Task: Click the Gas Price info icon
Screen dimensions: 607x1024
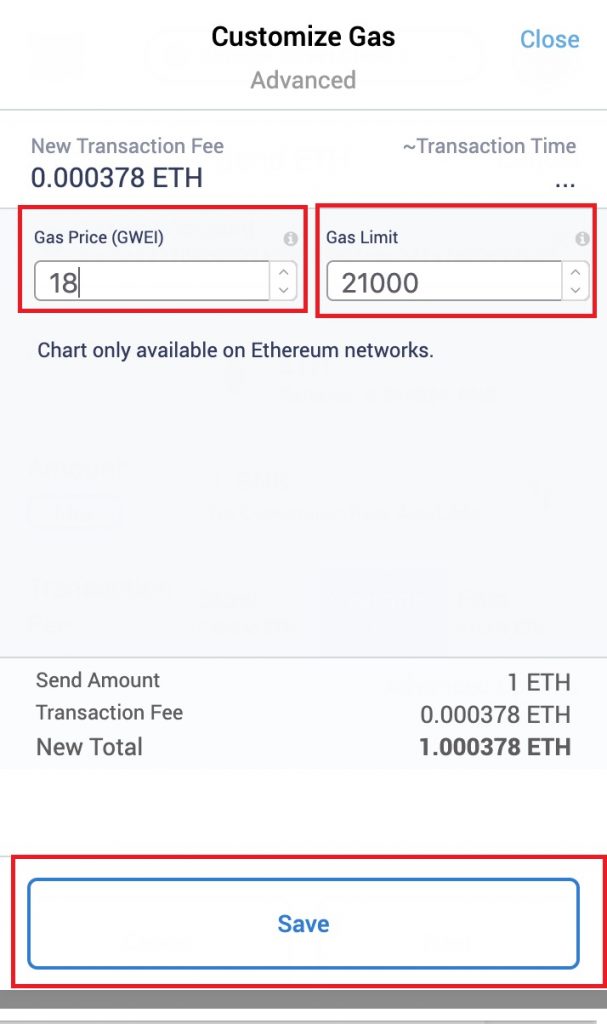Action: click(x=291, y=239)
